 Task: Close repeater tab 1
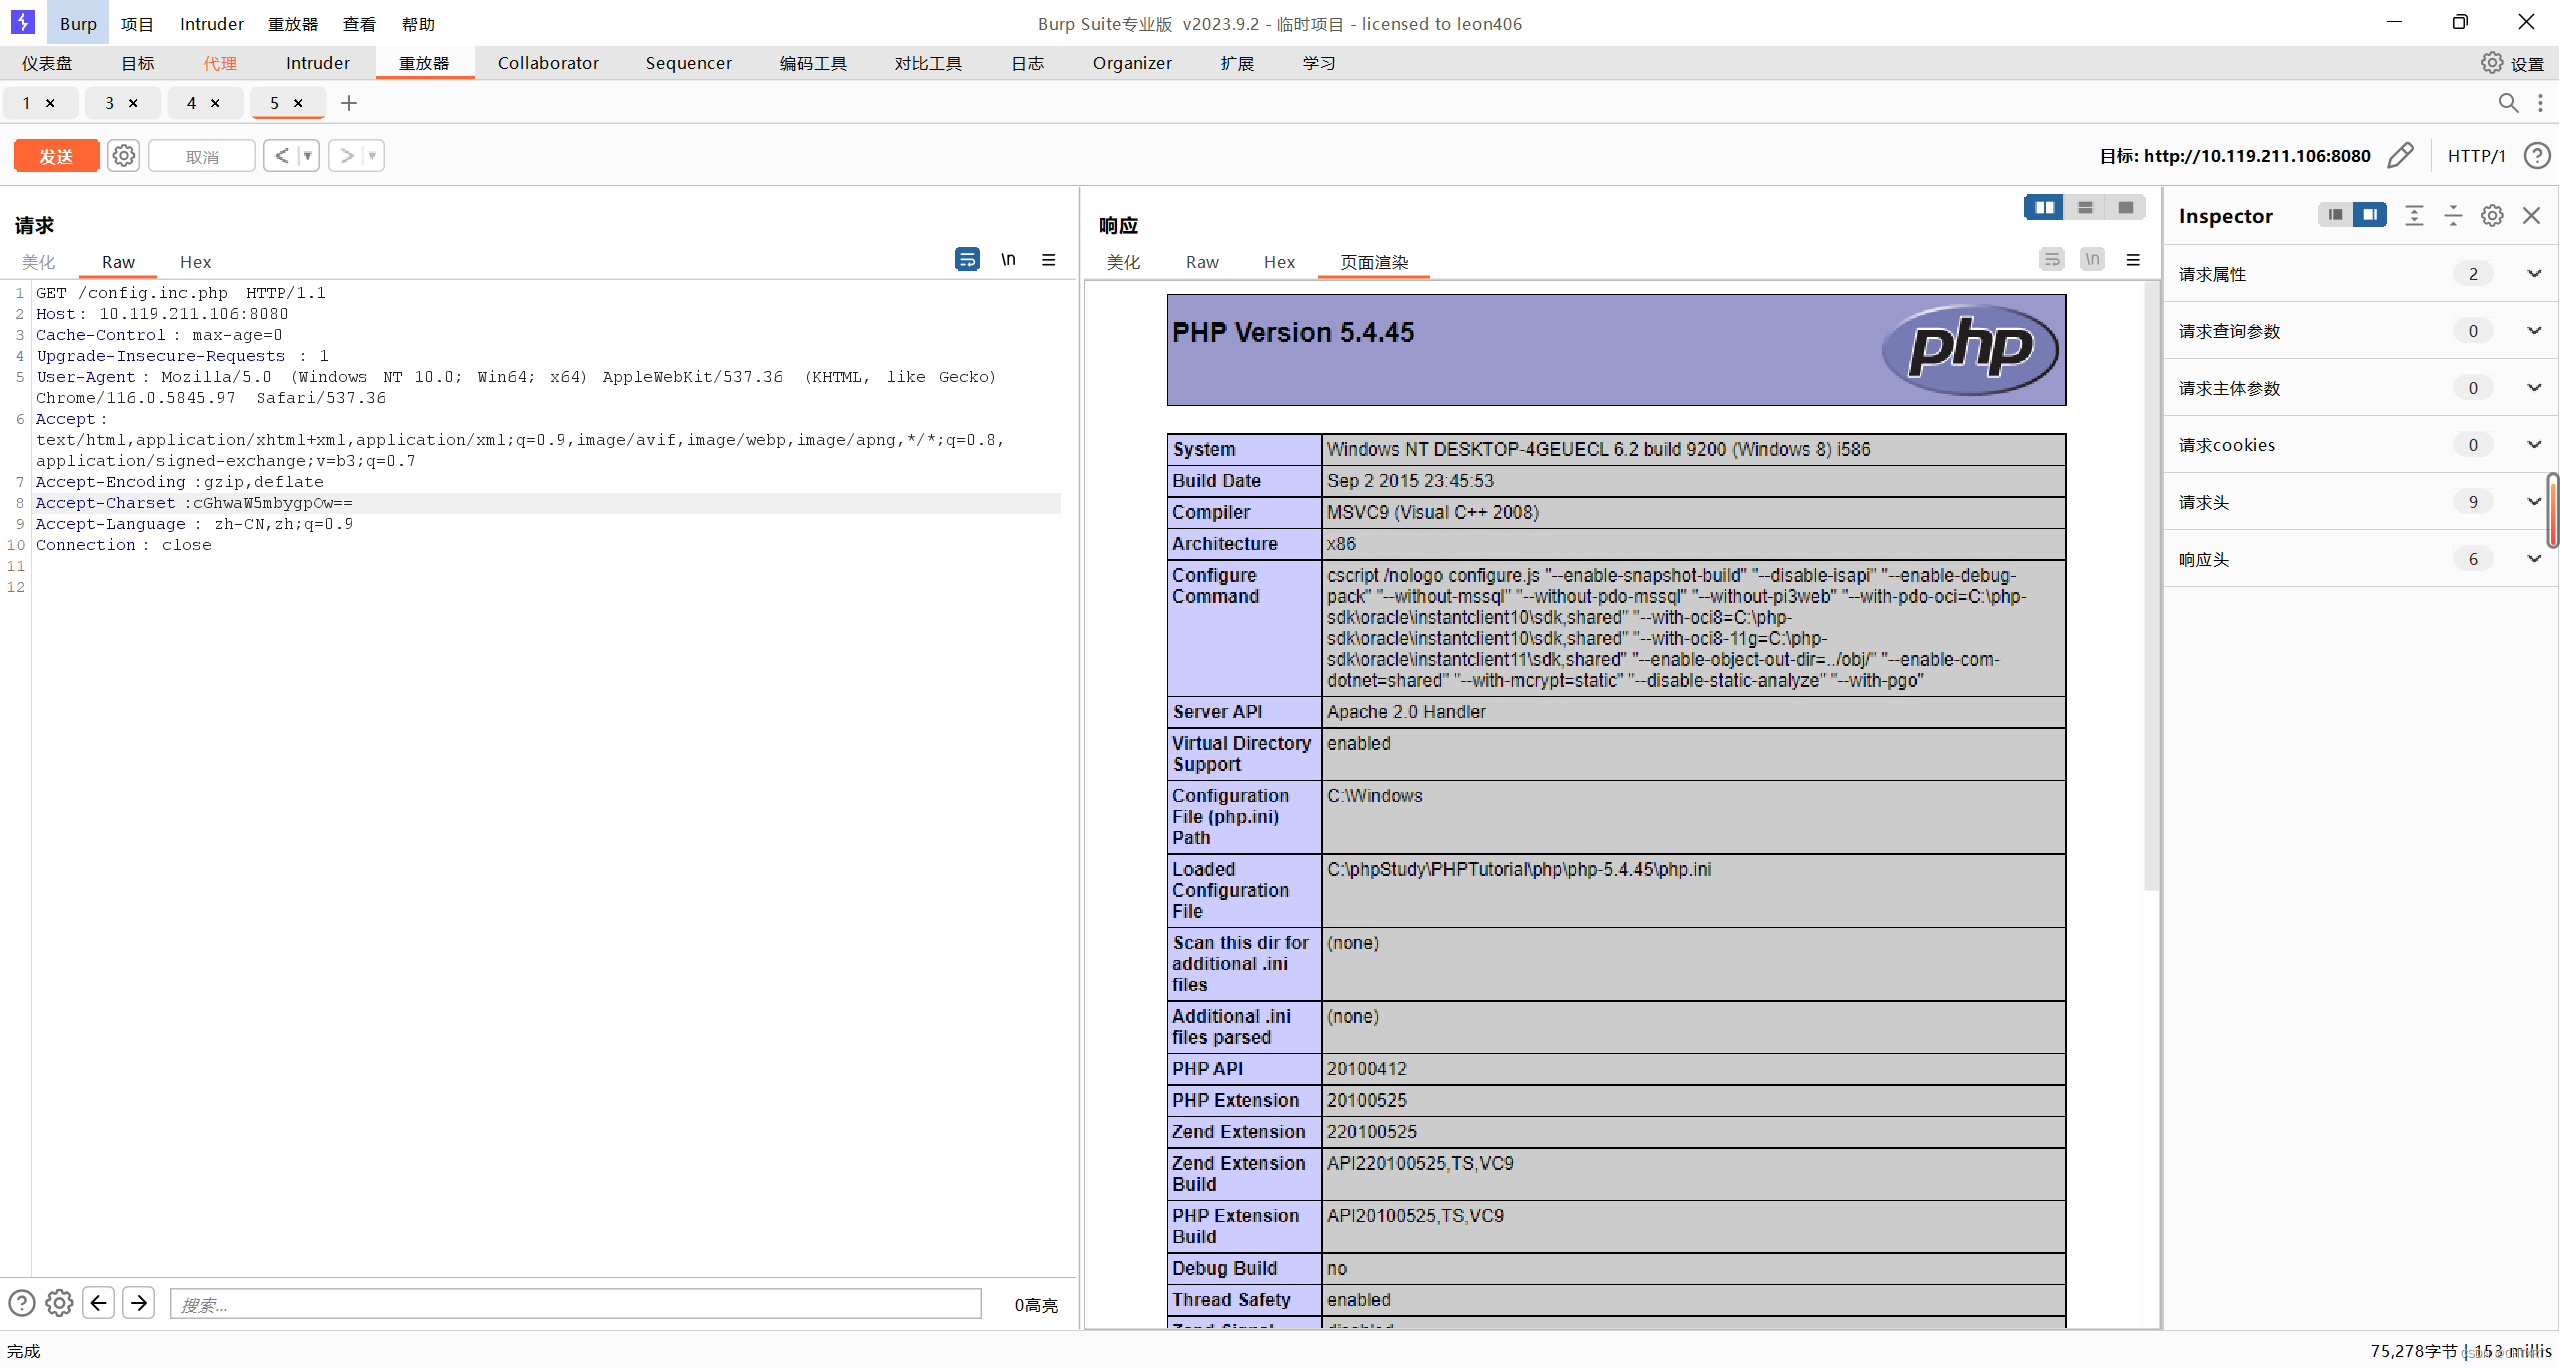50,103
